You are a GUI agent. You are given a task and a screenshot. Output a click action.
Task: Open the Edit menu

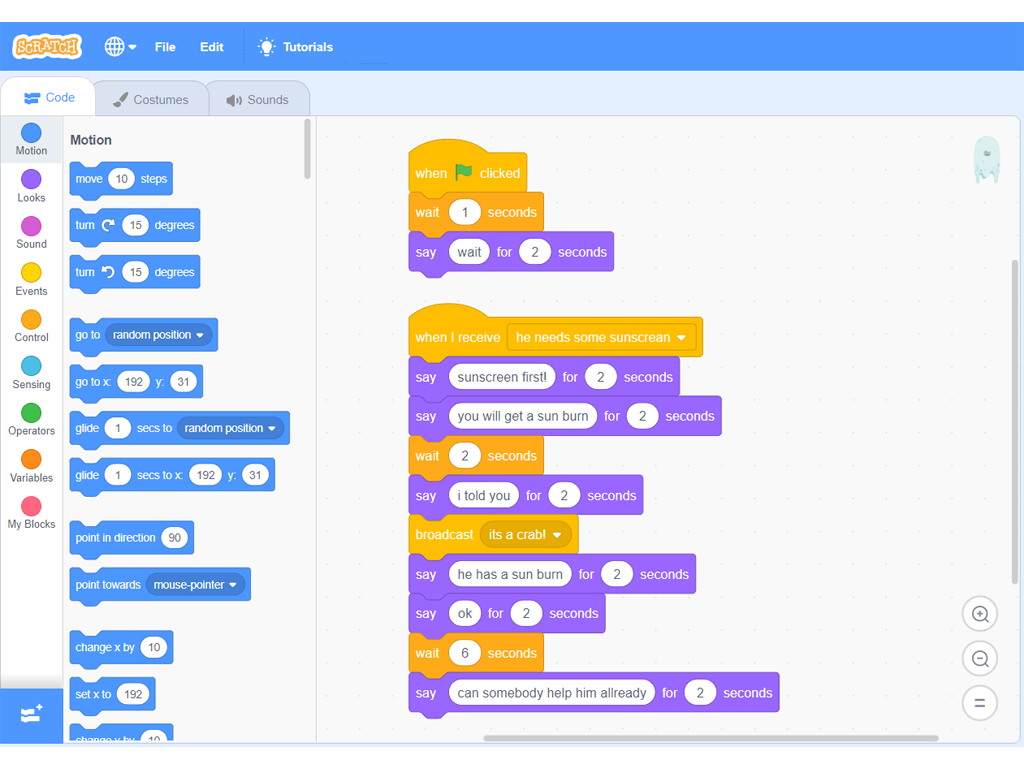pos(211,47)
